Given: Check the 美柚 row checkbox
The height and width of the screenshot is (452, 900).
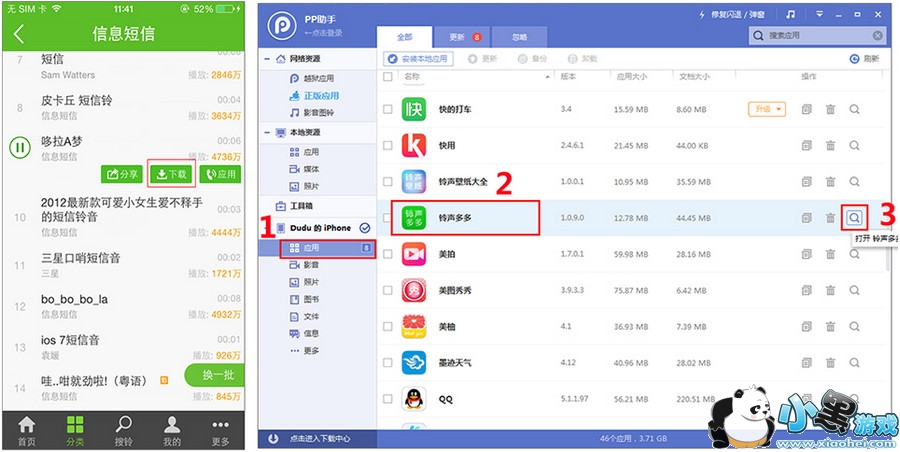Looking at the screenshot, I should pos(388,327).
